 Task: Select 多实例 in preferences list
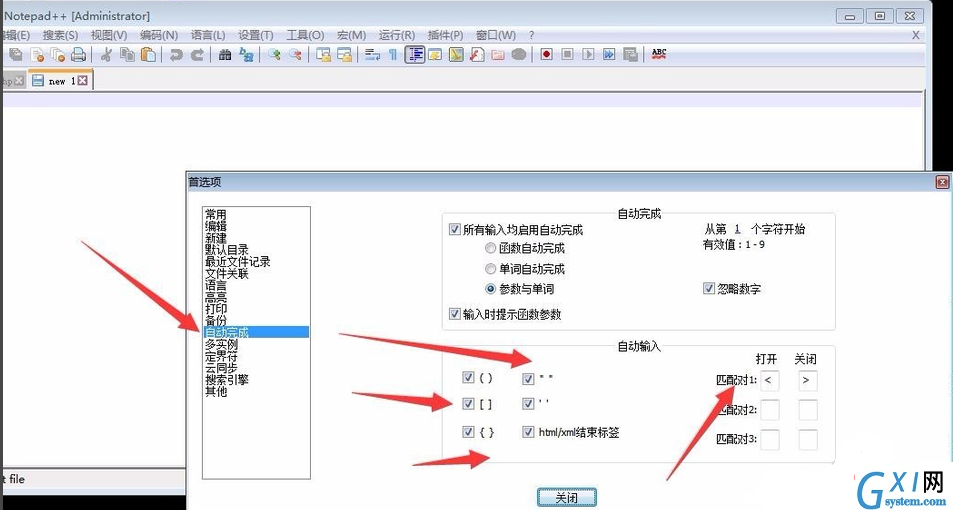pyautogui.click(x=221, y=344)
